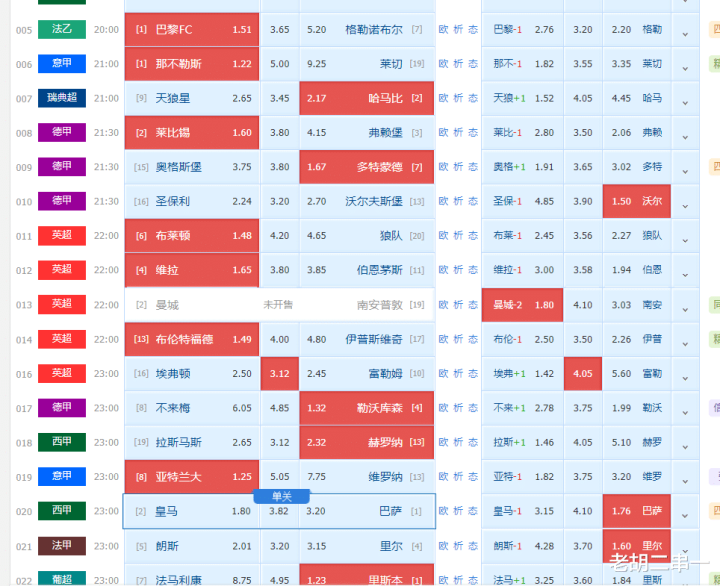Open 欧 link in 莱比锡 row
This screenshot has width=720, height=586.
pyautogui.click(x=443, y=133)
